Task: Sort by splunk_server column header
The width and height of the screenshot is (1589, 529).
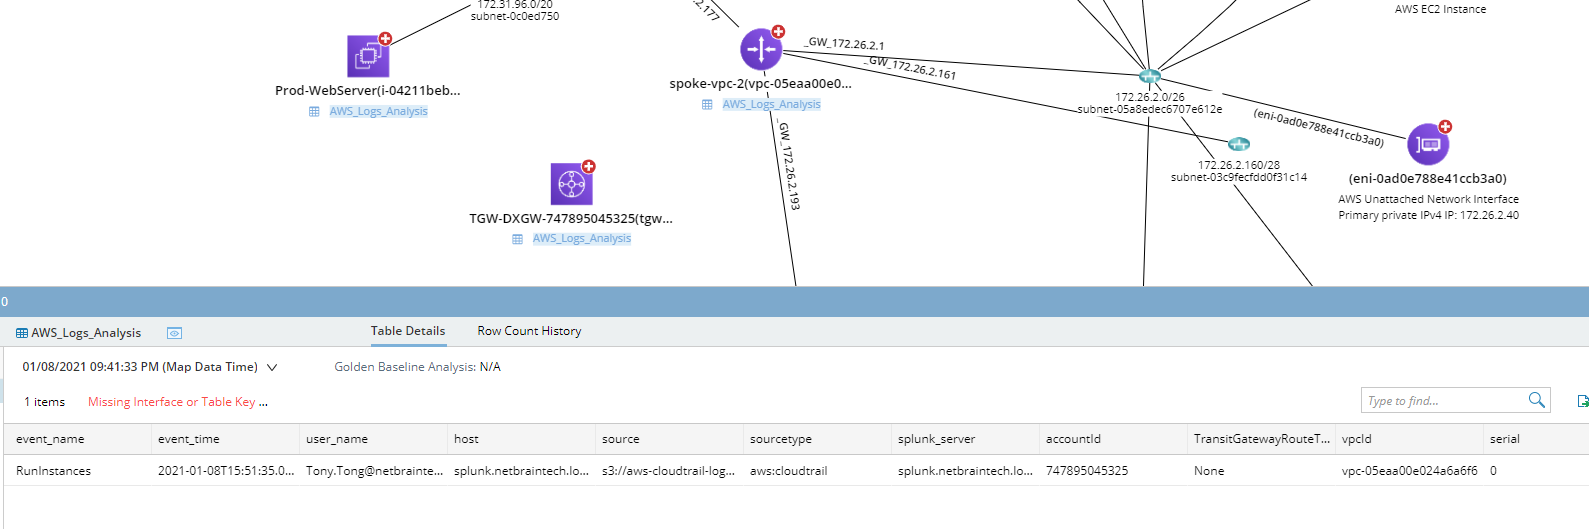Action: [966, 439]
